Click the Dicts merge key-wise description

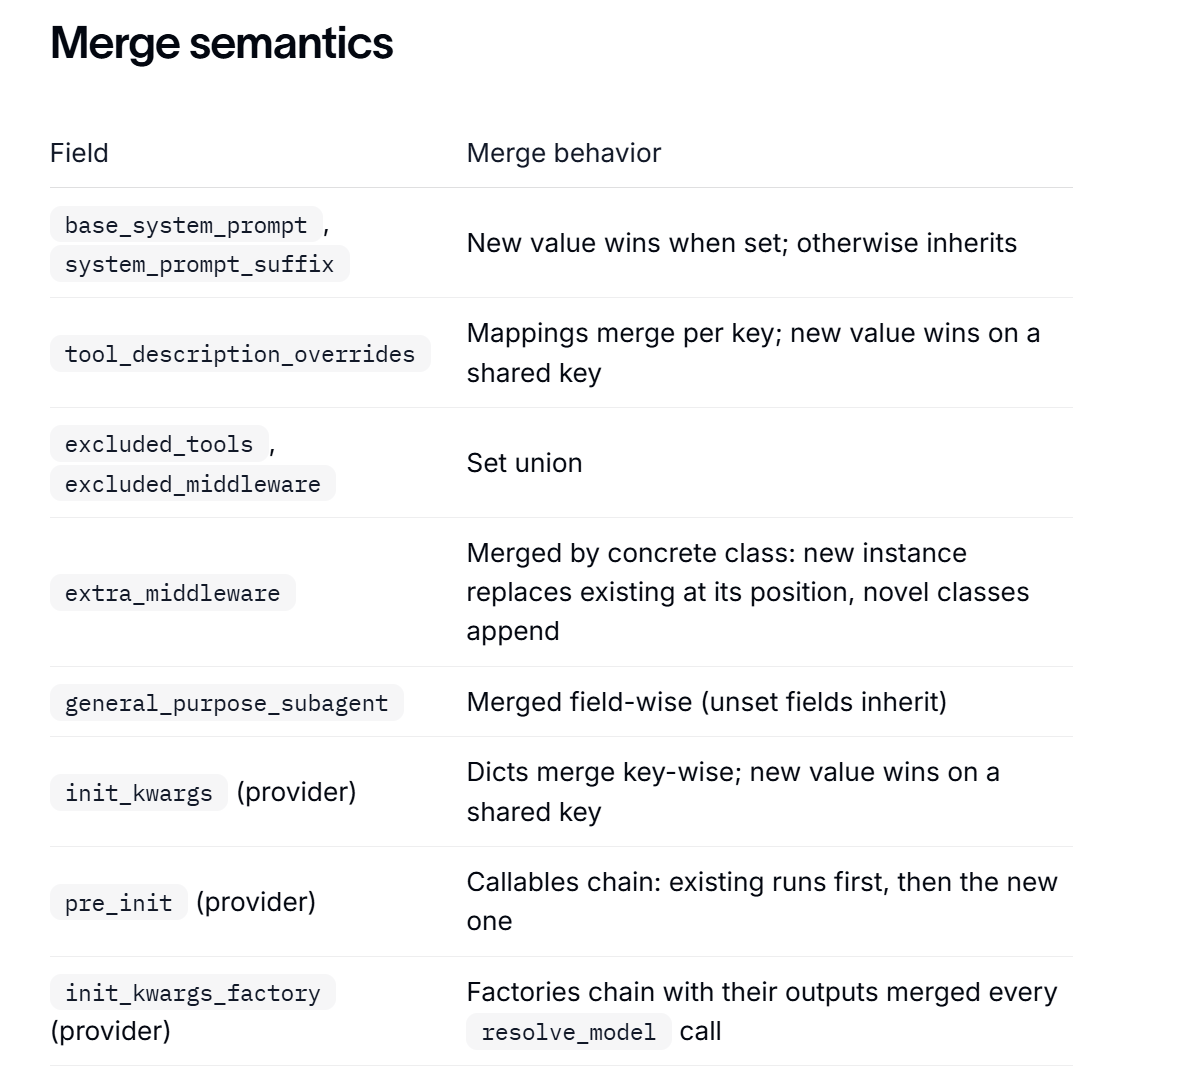(733, 792)
